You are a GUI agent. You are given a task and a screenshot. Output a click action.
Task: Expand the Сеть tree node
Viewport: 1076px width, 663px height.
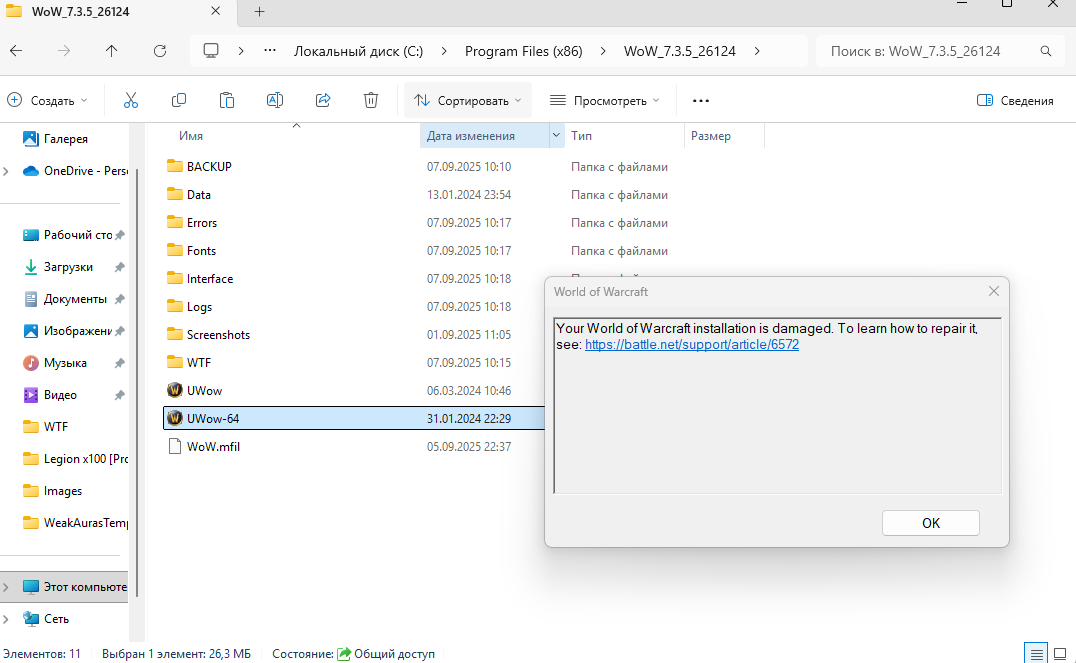pyautogui.click(x=6, y=619)
